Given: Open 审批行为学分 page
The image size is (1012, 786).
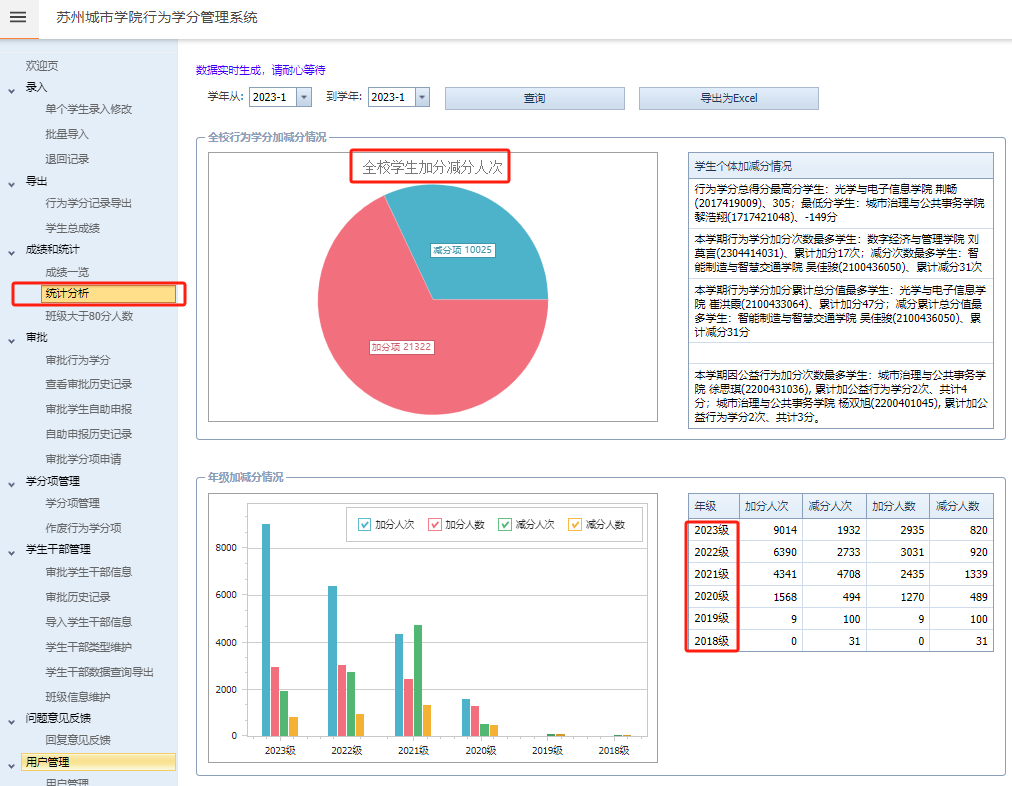Looking at the screenshot, I should click(x=77, y=360).
